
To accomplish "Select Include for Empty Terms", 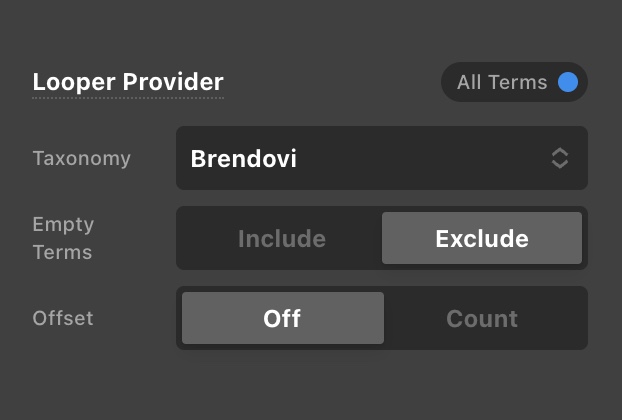I will [282, 238].
